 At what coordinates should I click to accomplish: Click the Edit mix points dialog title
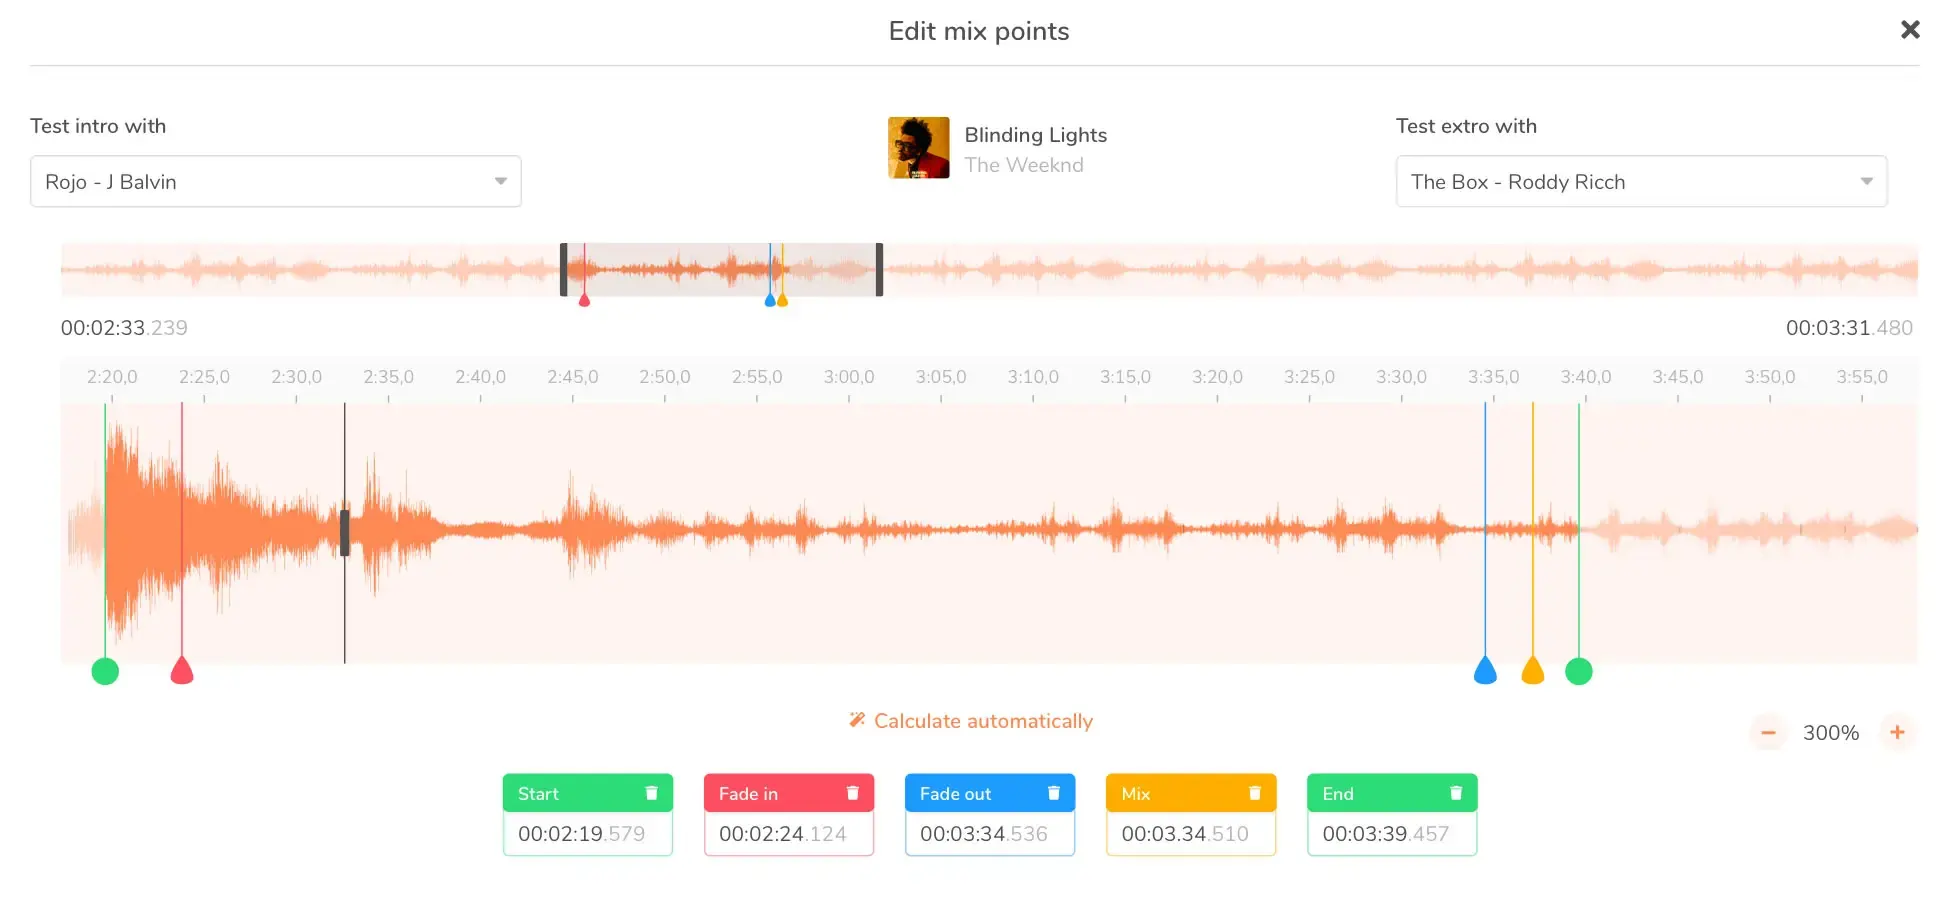pyautogui.click(x=979, y=31)
